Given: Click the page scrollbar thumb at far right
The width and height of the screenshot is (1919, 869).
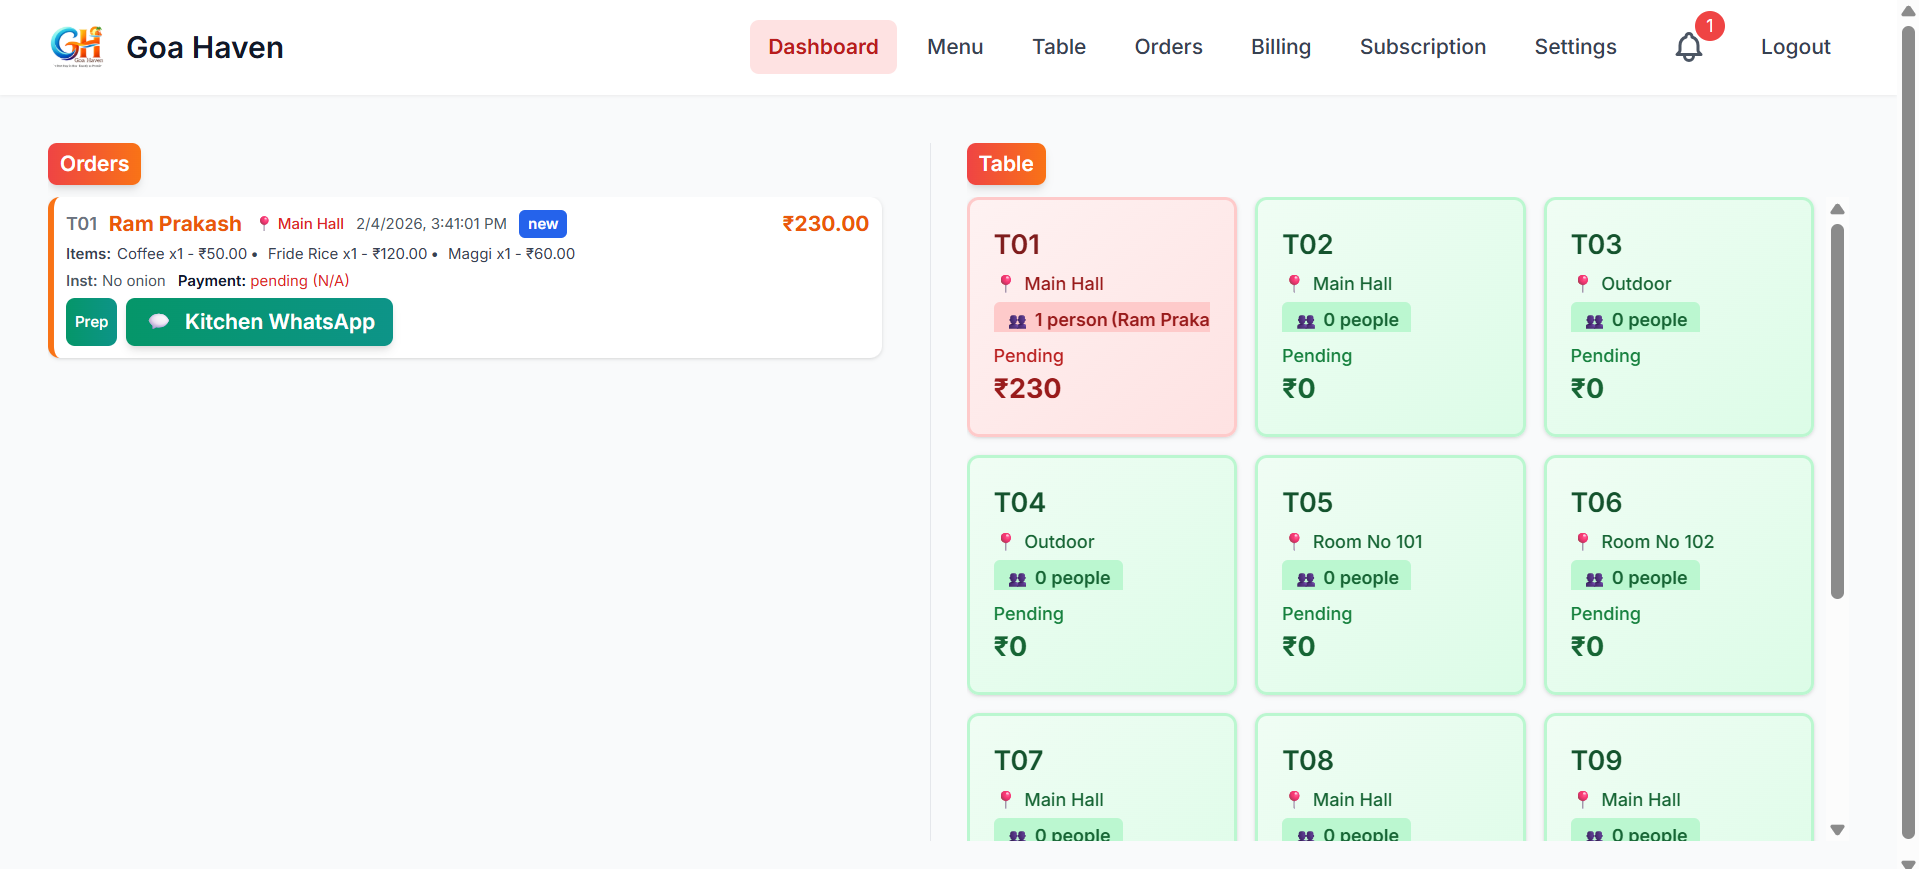Looking at the screenshot, I should coord(1908,432).
